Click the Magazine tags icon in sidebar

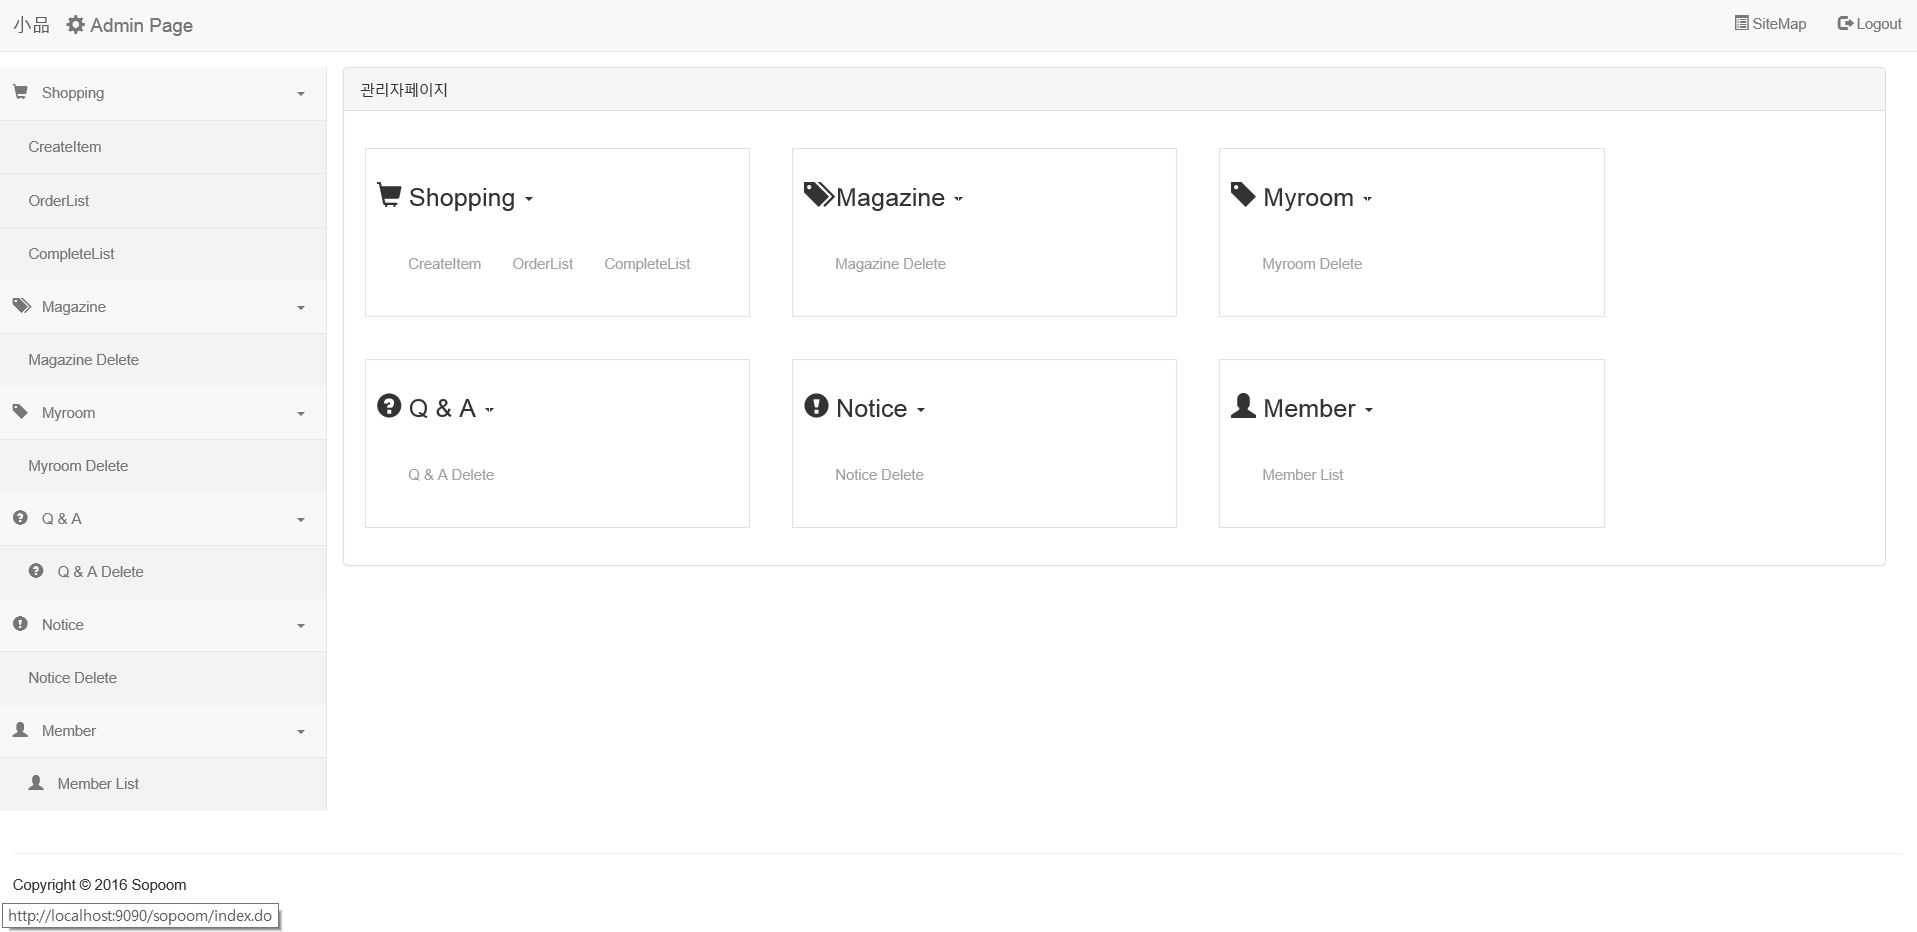[x=21, y=306]
